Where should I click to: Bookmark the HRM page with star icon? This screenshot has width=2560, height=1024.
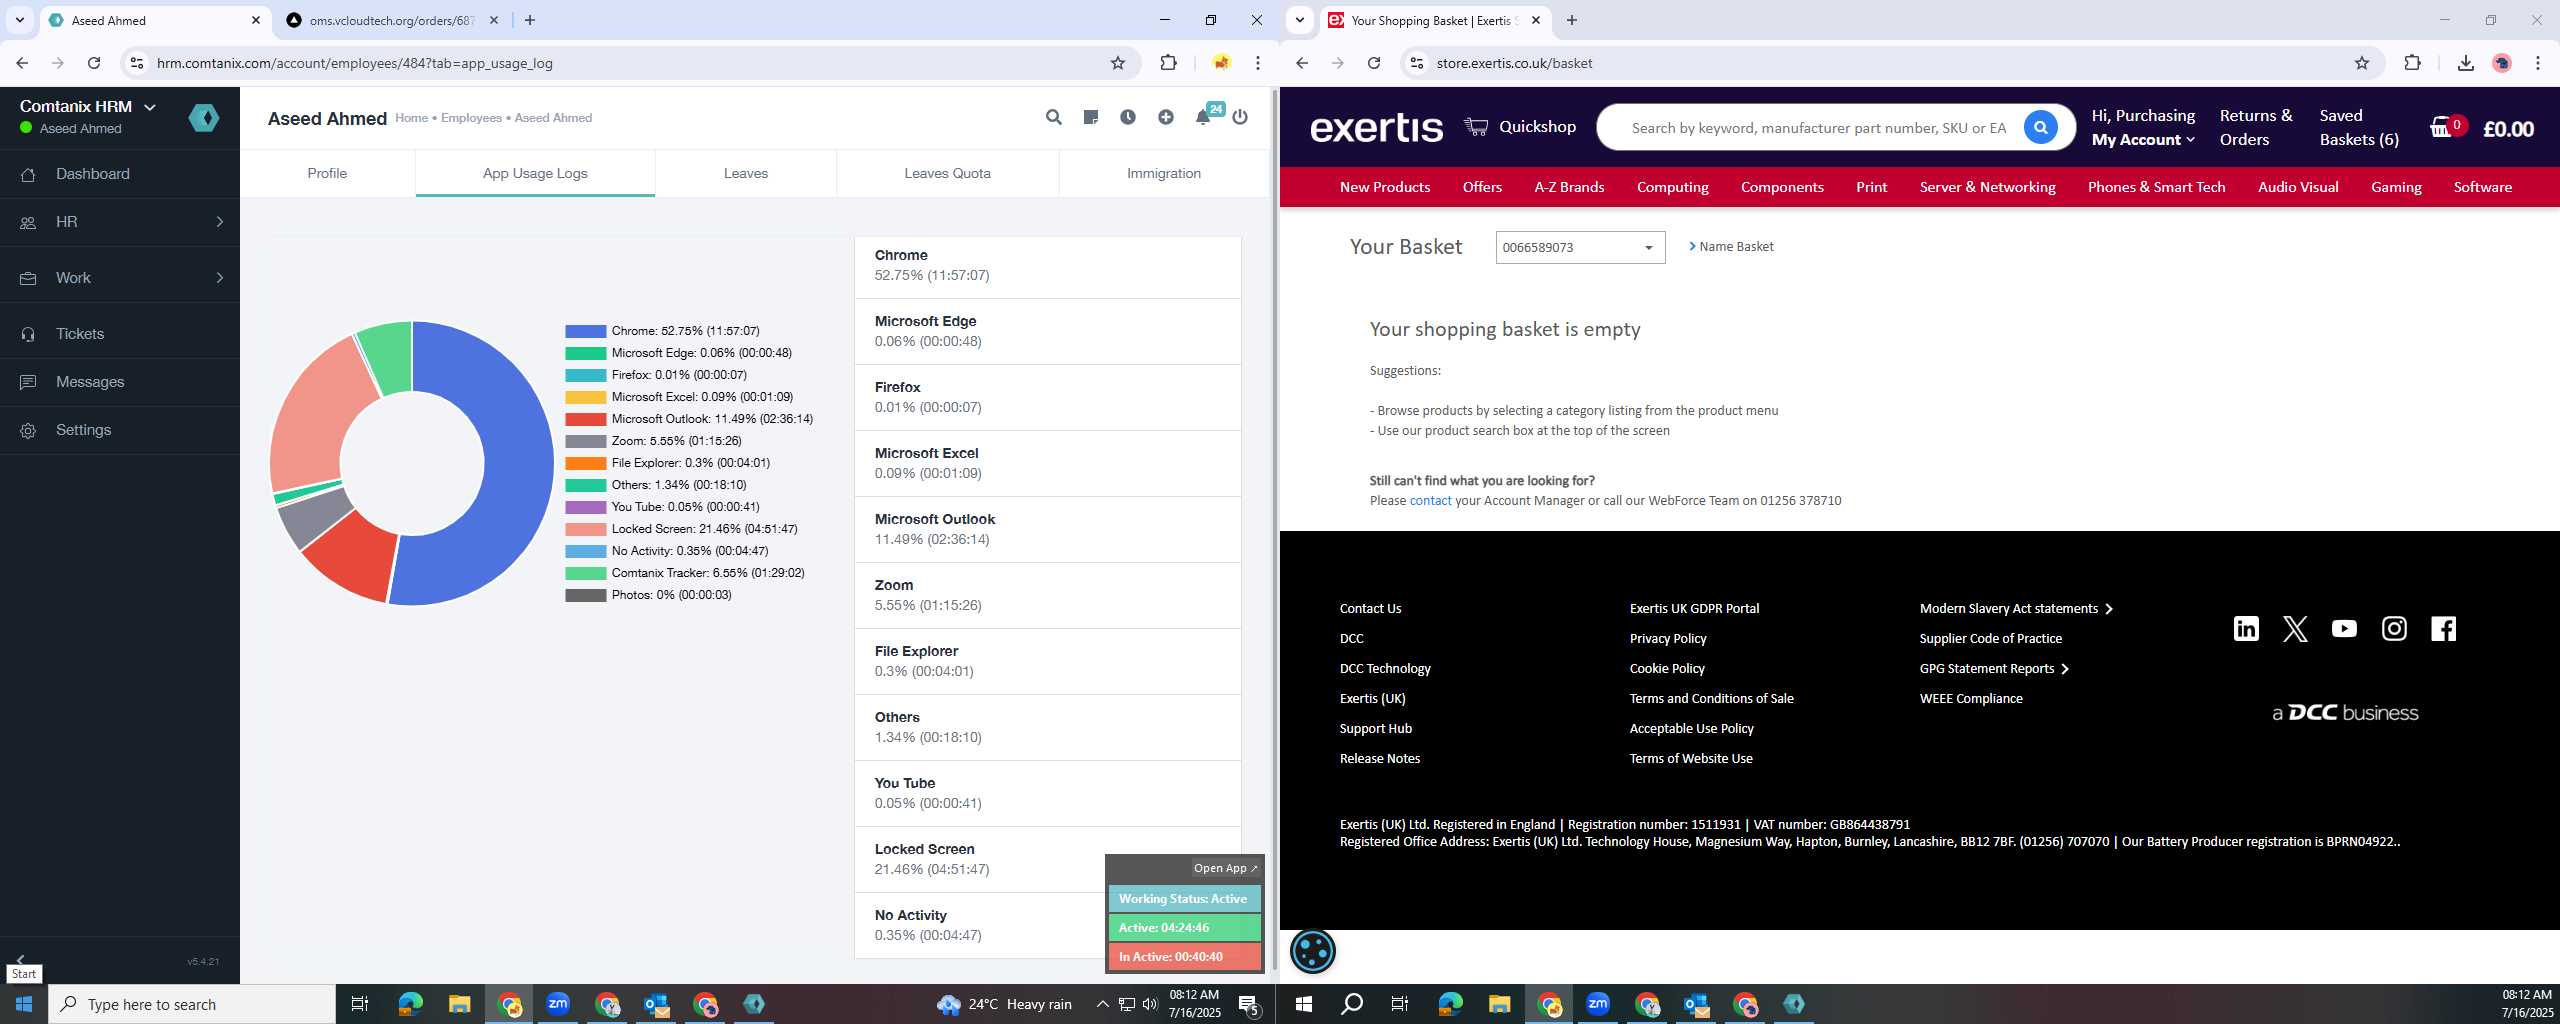coord(1118,63)
